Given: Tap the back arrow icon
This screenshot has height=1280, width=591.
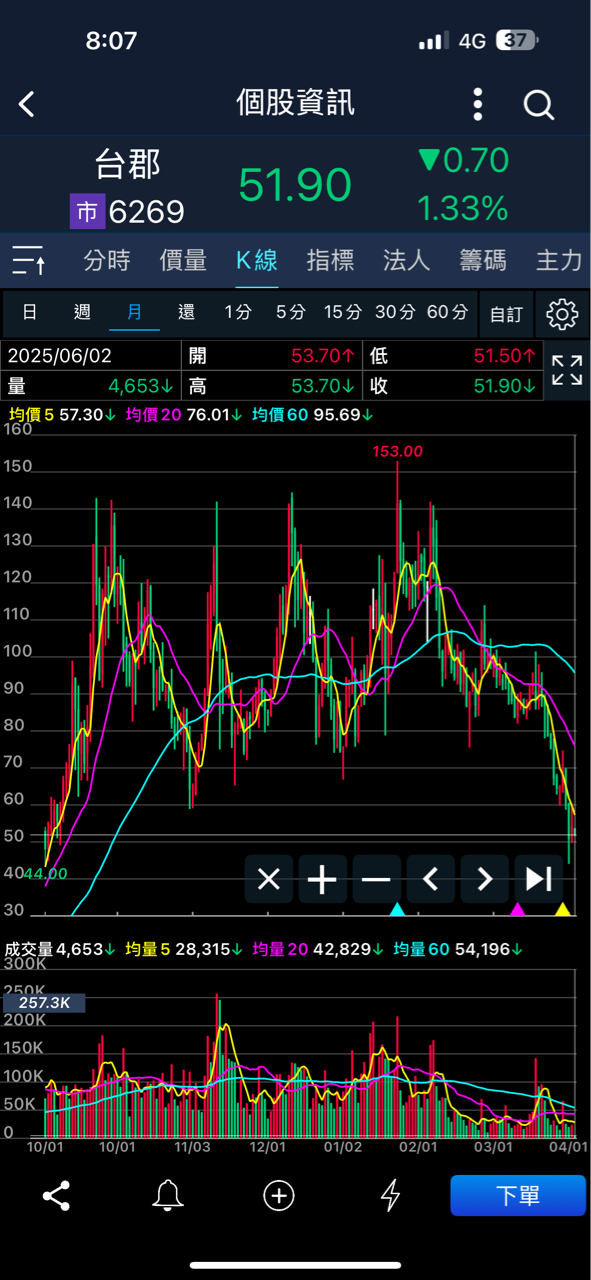Looking at the screenshot, I should [x=27, y=104].
